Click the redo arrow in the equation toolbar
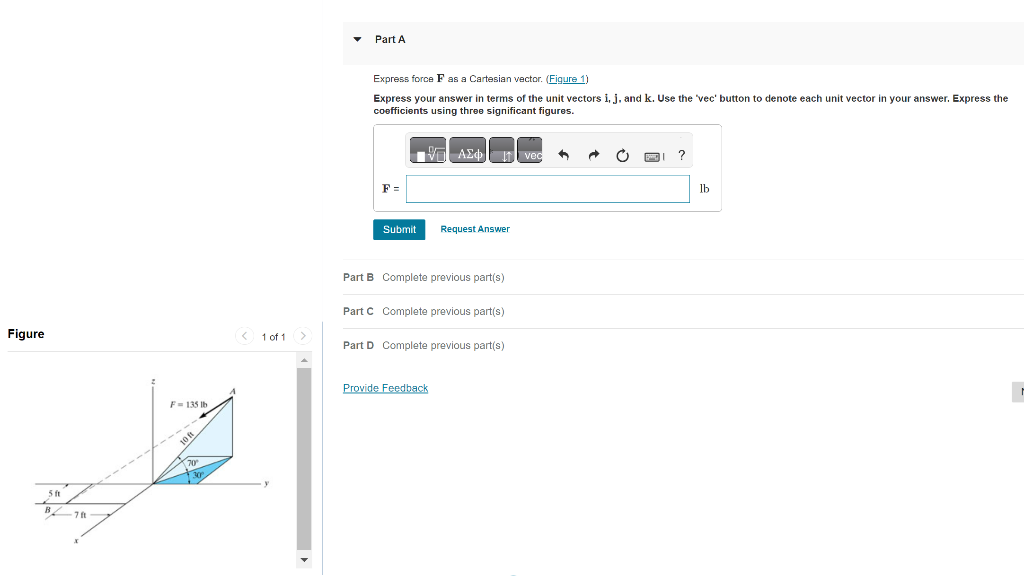 coord(593,153)
